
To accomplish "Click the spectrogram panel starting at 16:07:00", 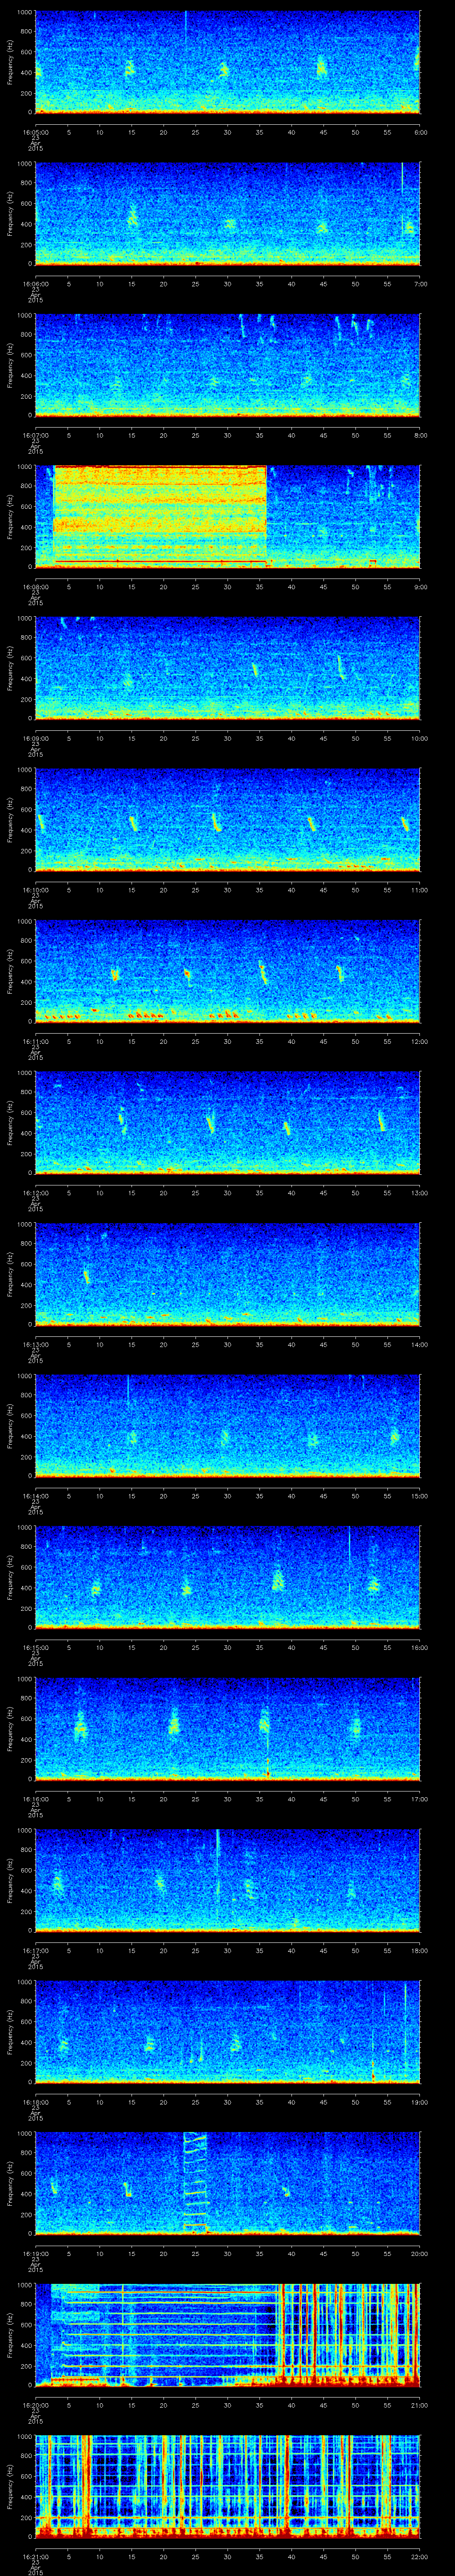I will 228,365.
